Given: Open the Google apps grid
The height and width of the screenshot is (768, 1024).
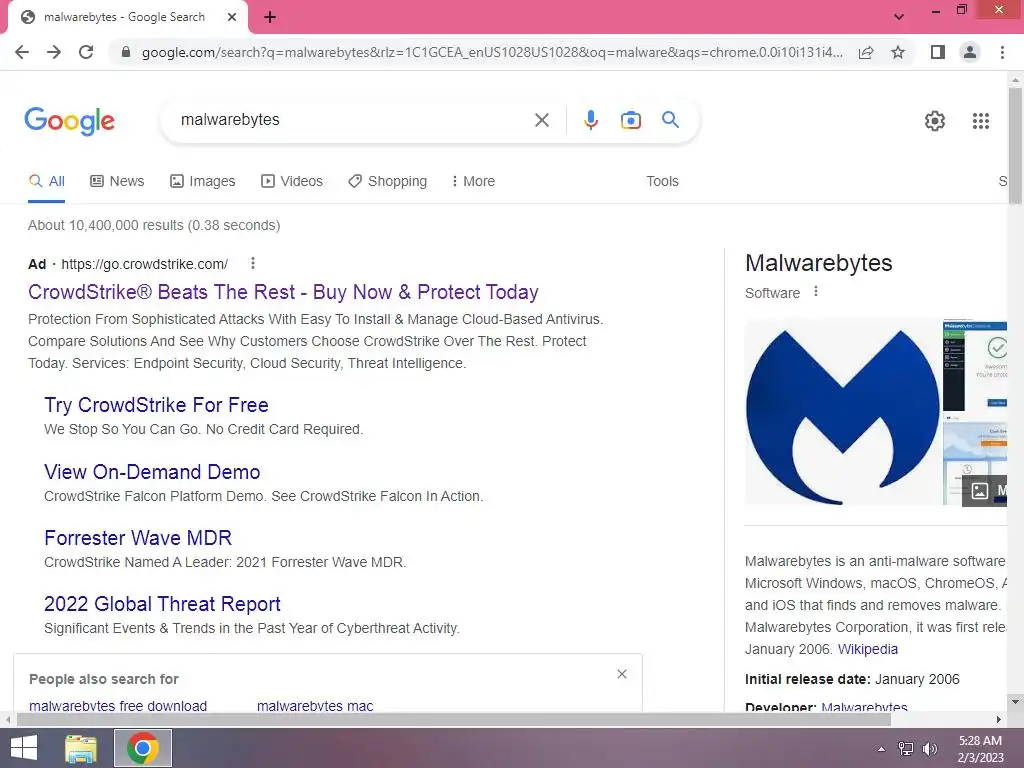Looking at the screenshot, I should [x=980, y=121].
